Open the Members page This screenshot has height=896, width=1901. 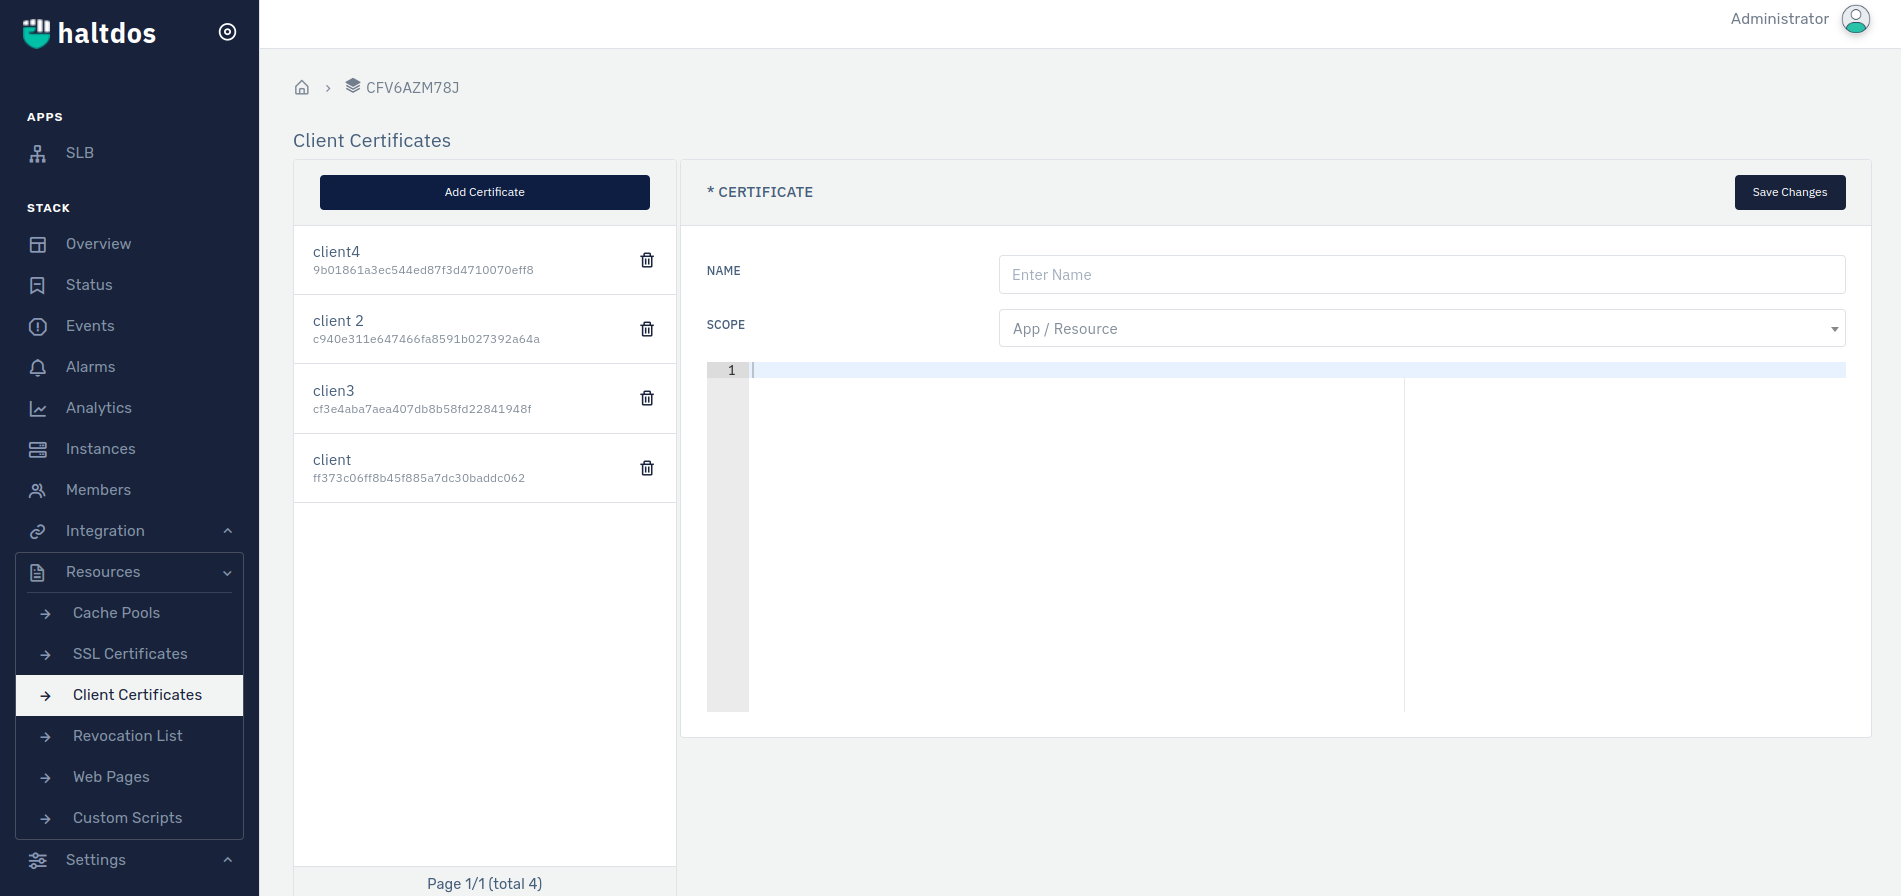pyautogui.click(x=98, y=490)
